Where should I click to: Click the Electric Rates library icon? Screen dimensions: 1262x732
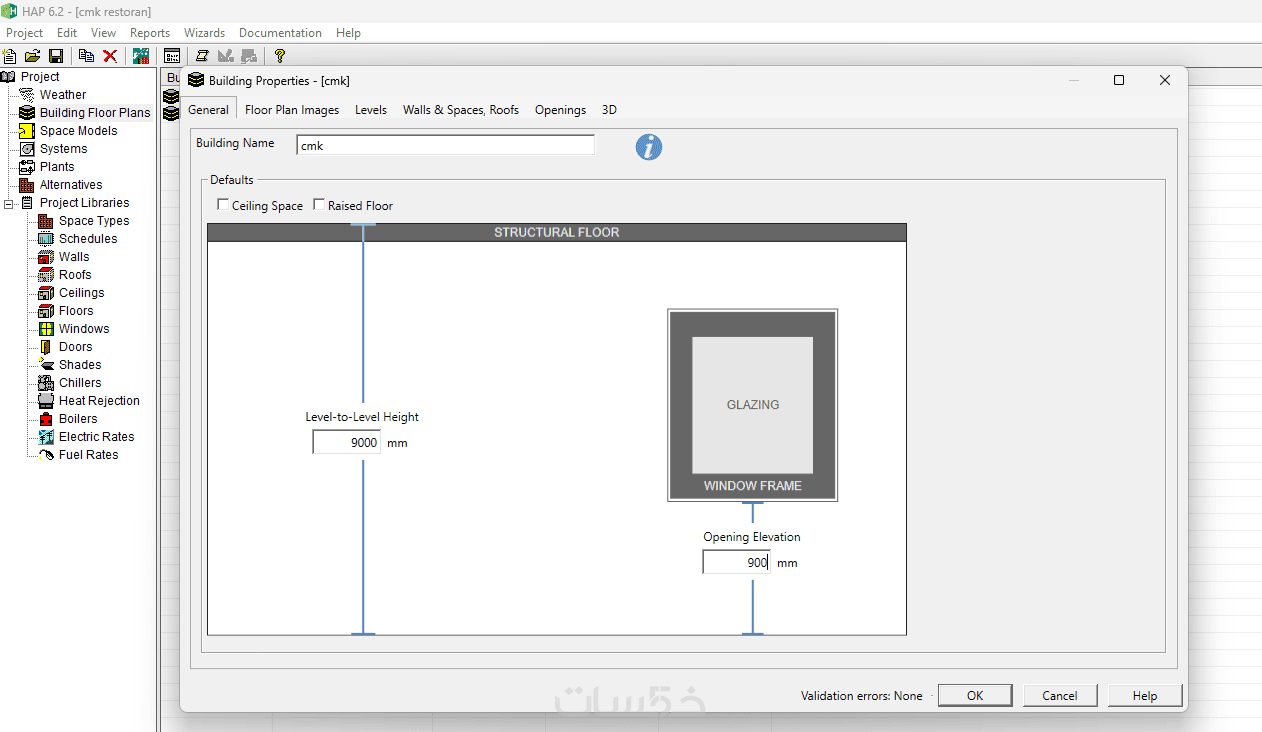[46, 437]
